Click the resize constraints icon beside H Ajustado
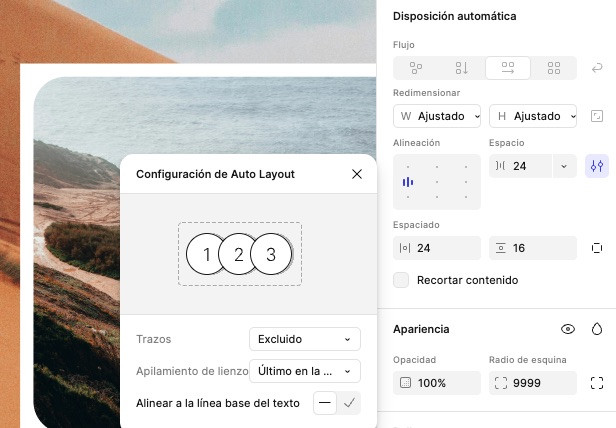 [597, 116]
